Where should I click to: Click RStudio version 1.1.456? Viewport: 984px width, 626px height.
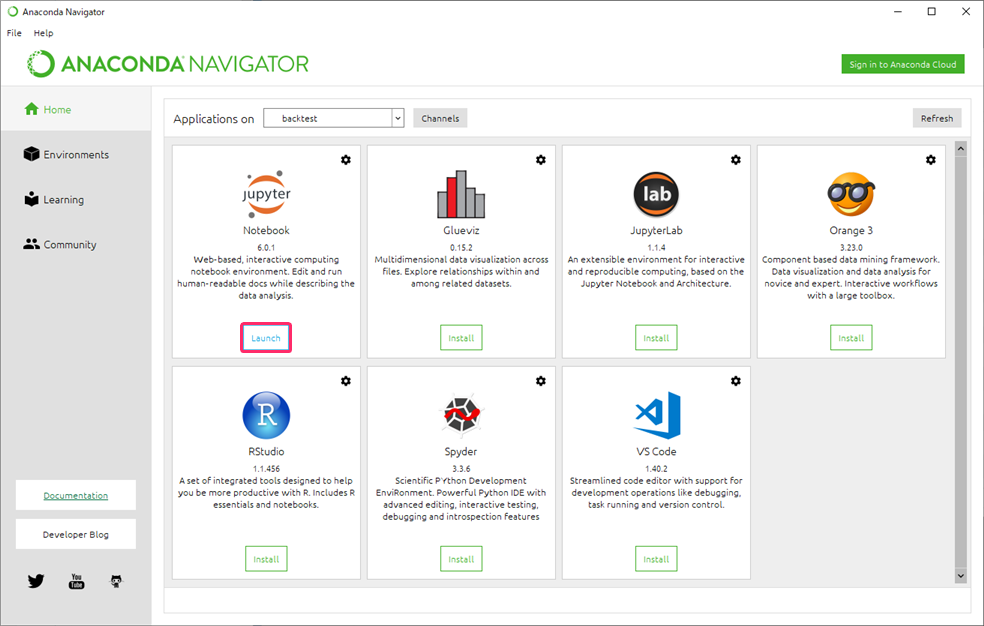click(x=266, y=469)
